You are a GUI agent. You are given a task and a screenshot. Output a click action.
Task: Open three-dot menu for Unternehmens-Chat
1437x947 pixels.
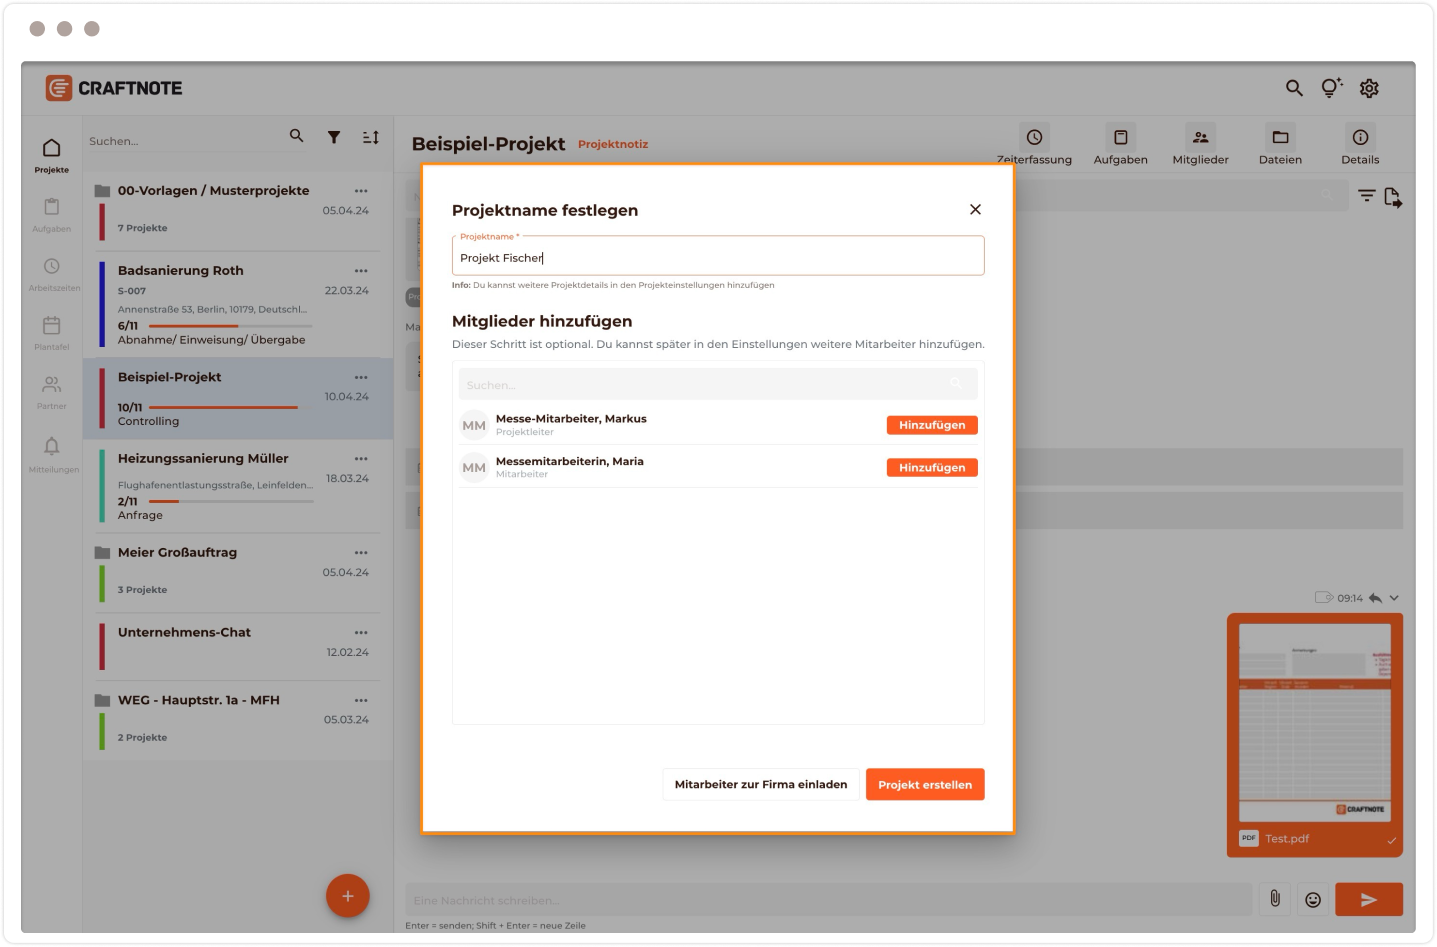point(361,633)
